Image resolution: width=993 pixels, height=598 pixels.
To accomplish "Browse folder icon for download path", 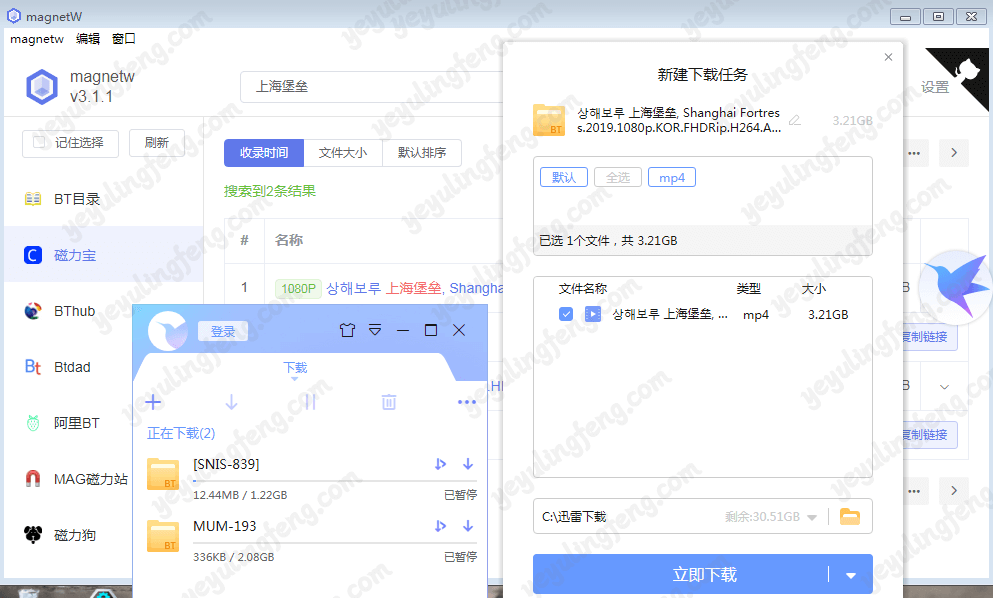I will 850,517.
